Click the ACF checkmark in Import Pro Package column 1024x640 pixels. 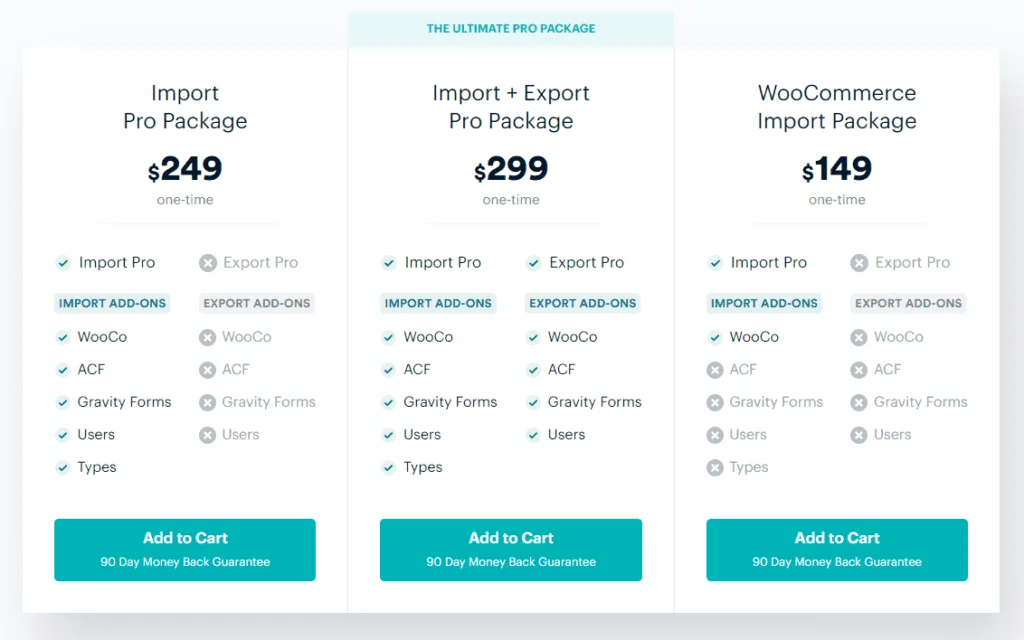coord(62,370)
